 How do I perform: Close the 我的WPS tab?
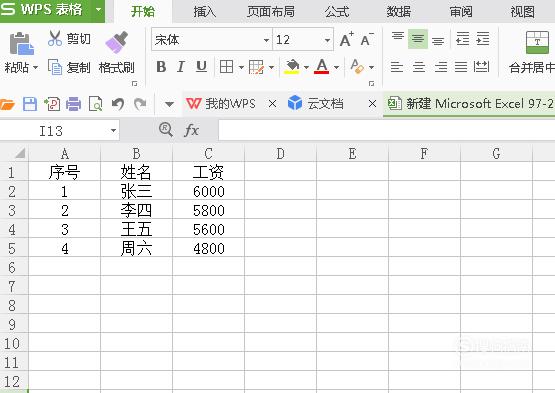click(272, 104)
